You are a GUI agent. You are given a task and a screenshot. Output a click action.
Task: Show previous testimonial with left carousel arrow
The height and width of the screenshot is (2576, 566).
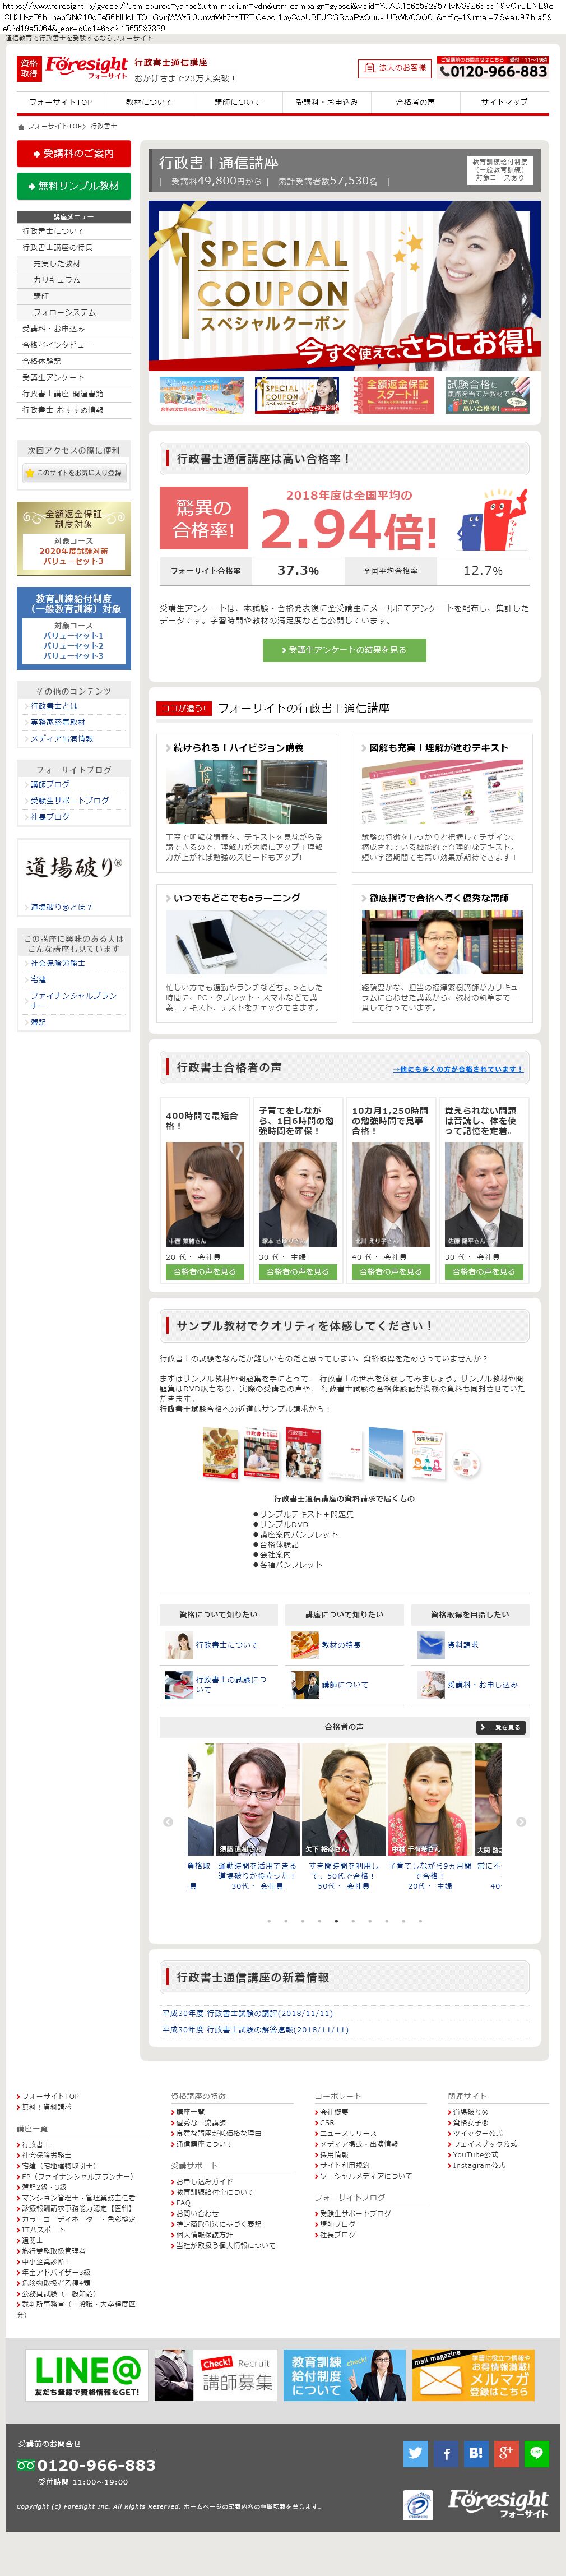168,1821
